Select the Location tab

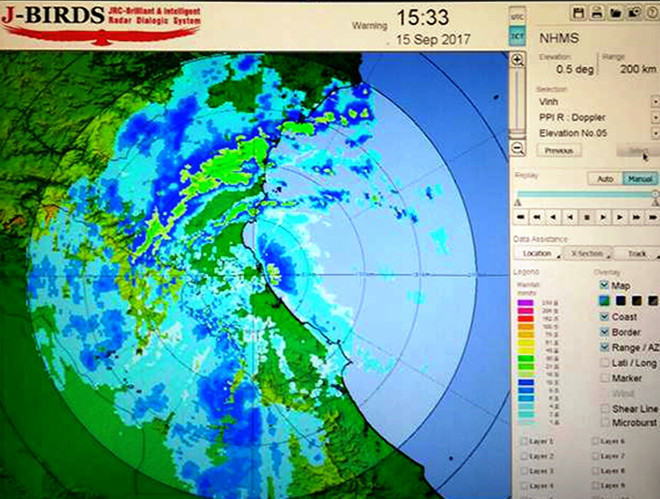tap(537, 254)
